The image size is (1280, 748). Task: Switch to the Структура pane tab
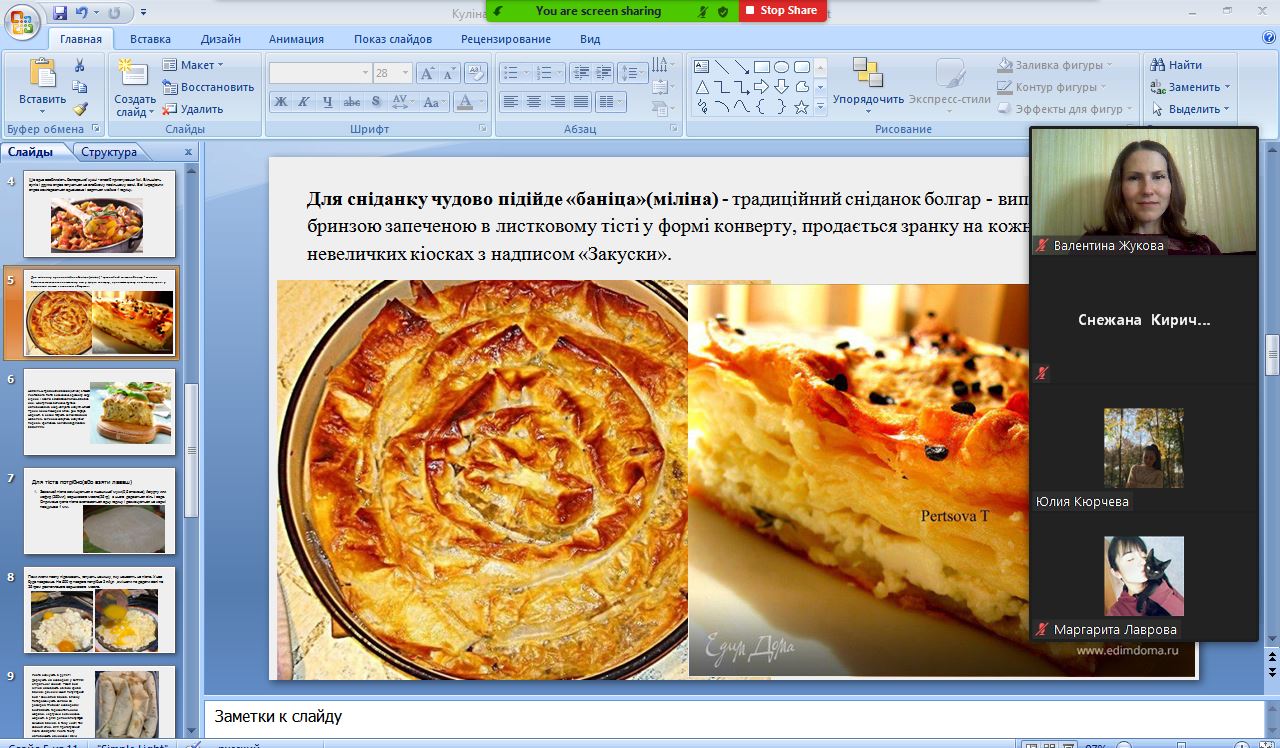click(x=109, y=152)
